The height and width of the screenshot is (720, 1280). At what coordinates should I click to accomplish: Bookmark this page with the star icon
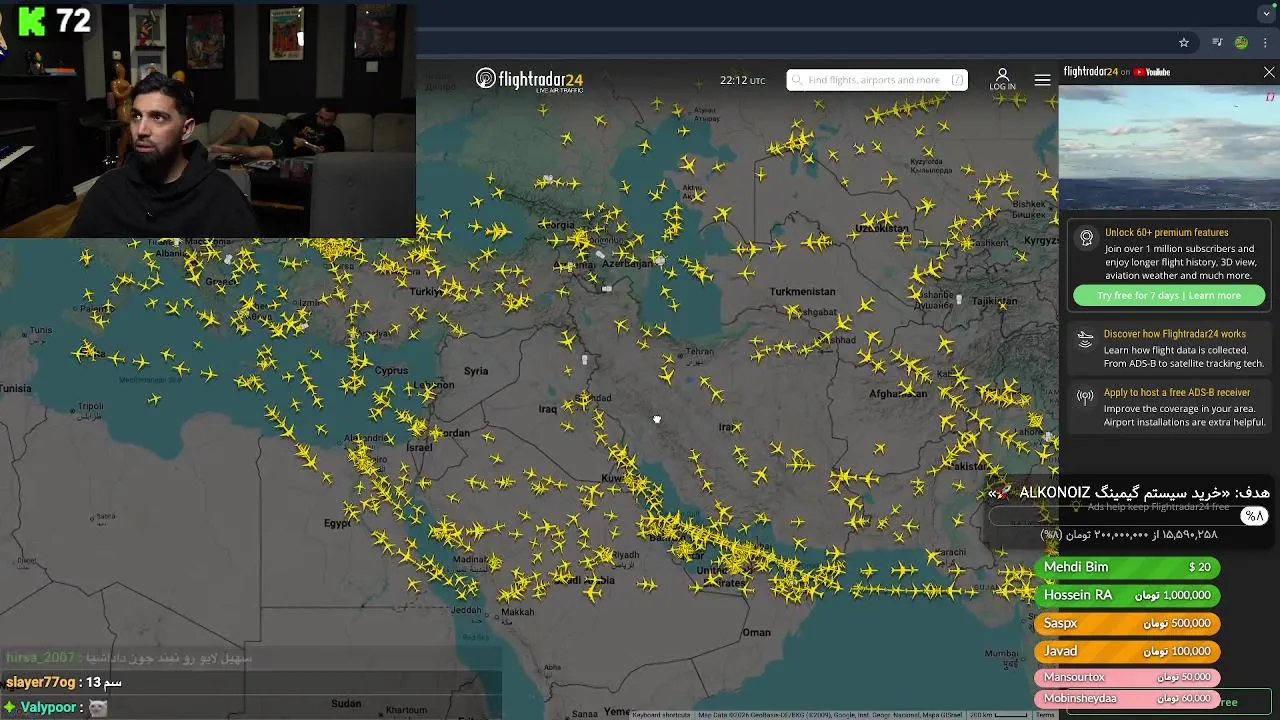[x=1184, y=43]
